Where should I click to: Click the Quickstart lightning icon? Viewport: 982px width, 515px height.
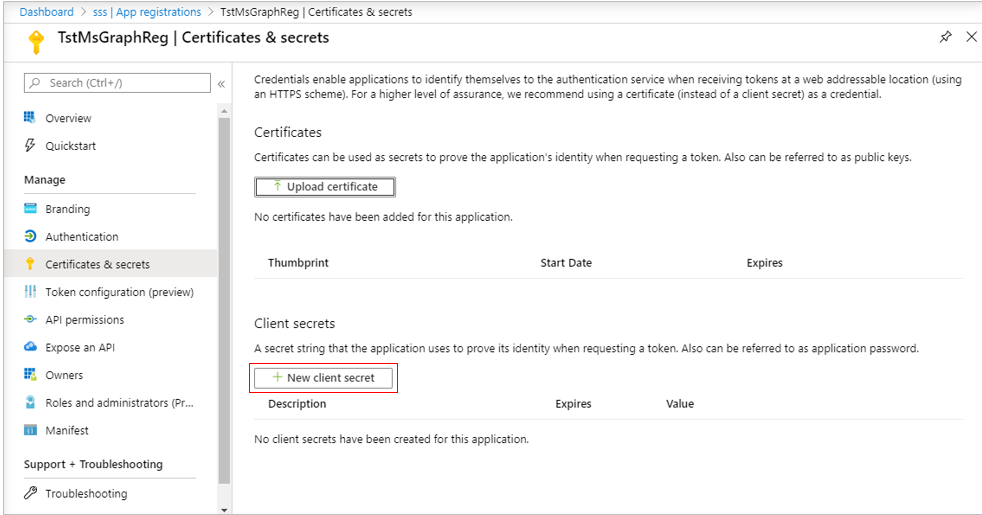click(29, 145)
